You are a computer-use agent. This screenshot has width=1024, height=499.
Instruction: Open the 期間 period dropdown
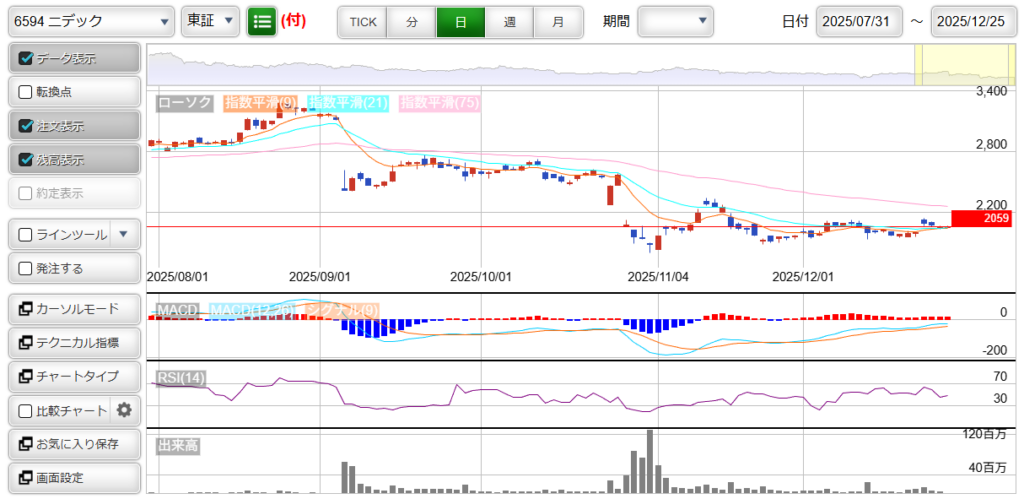[x=676, y=21]
